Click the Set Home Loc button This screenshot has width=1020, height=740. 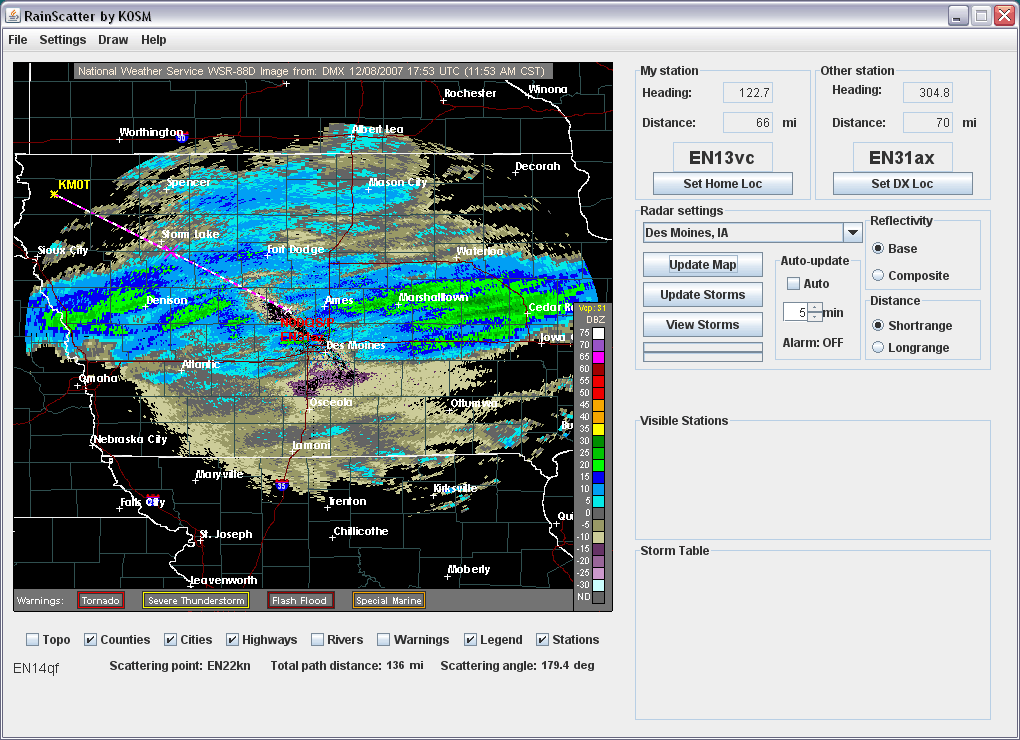point(722,184)
